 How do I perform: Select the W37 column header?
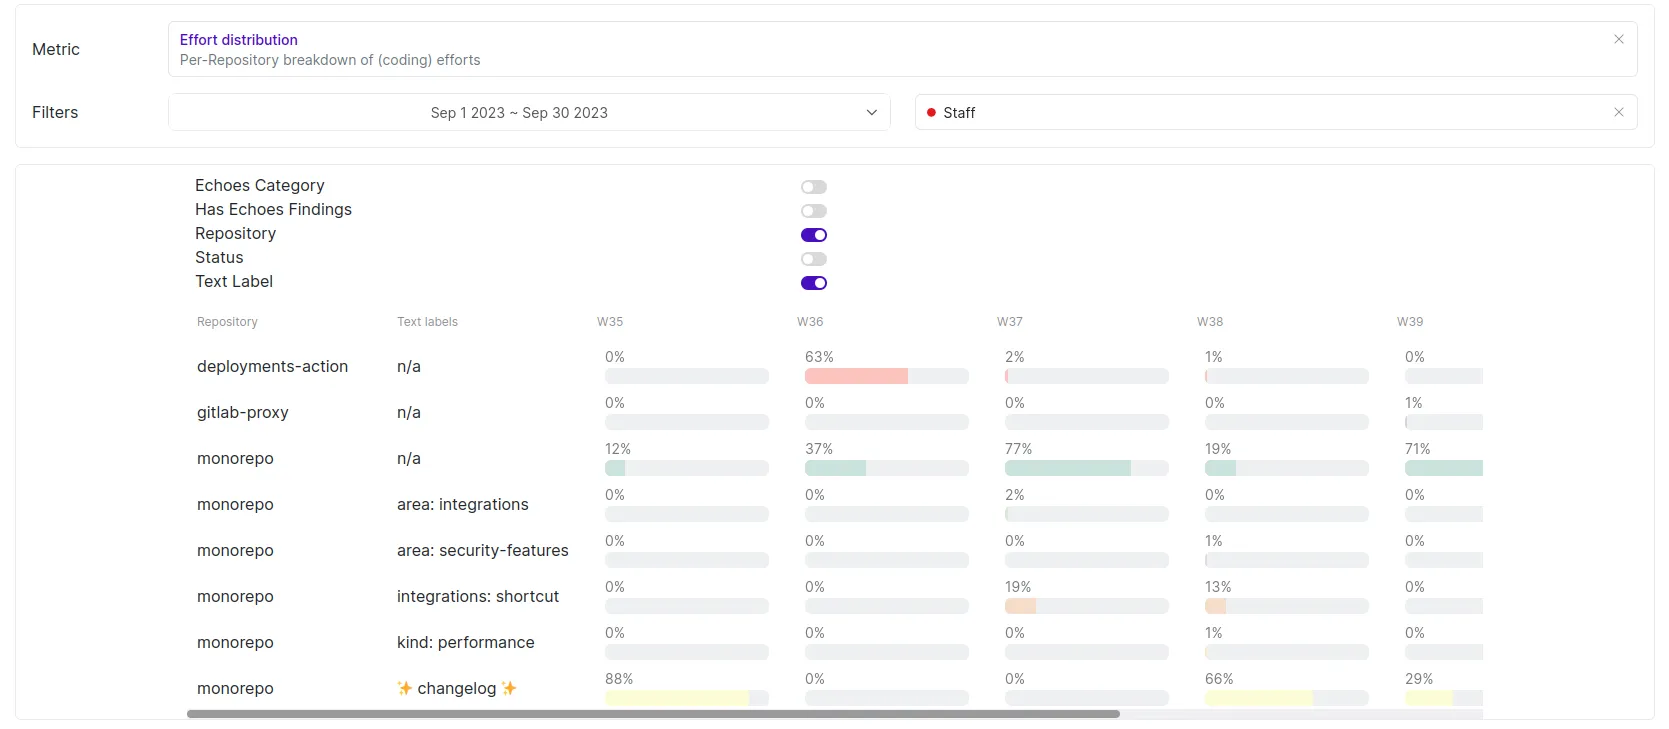click(1010, 322)
